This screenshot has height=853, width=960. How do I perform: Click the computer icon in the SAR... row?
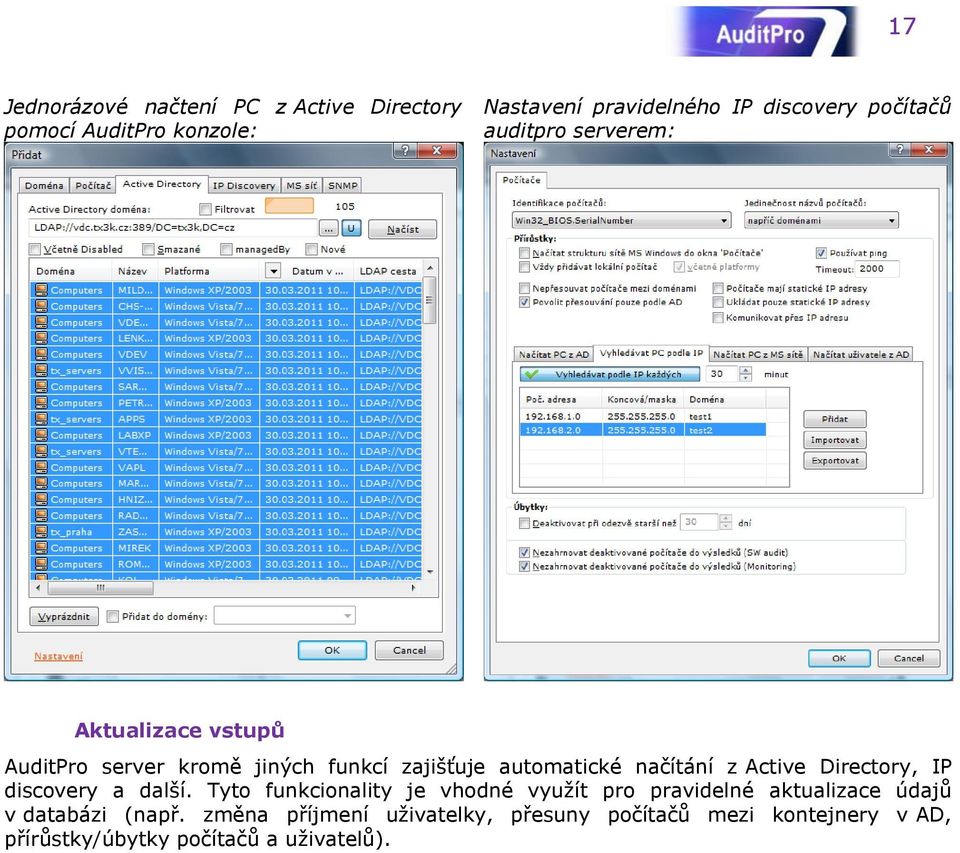click(41, 386)
